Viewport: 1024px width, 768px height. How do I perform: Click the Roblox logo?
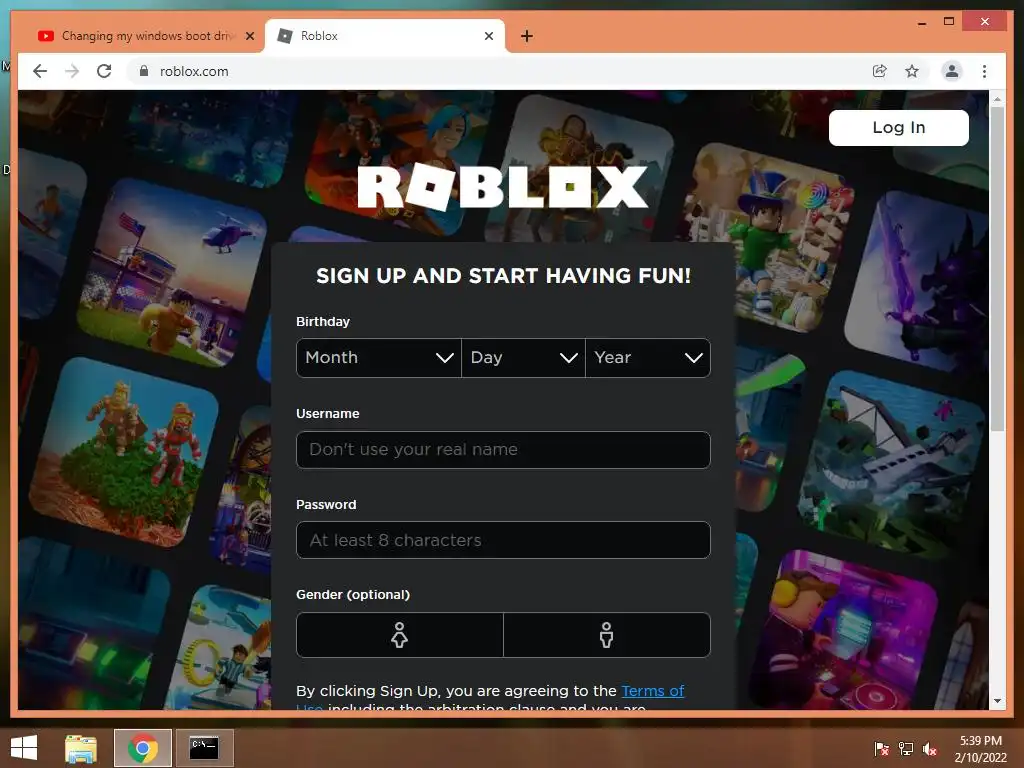coord(502,187)
